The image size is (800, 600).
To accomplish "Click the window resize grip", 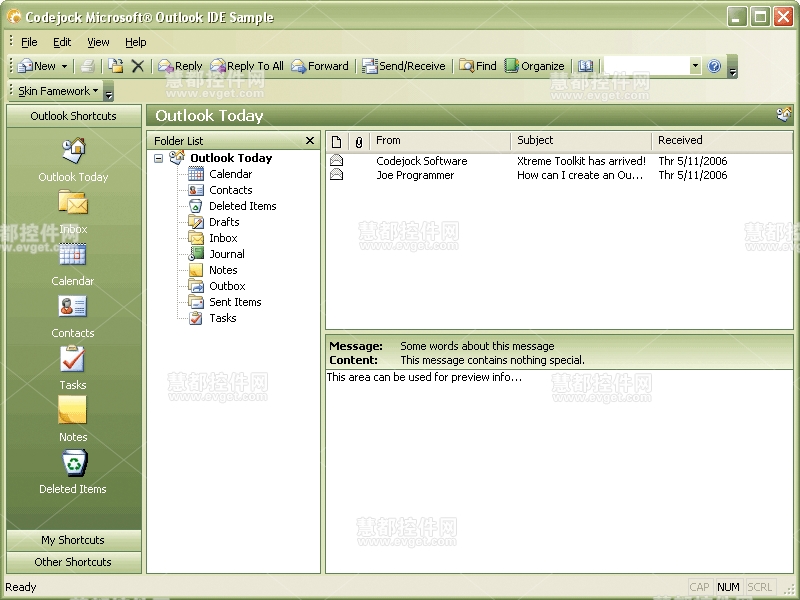I will point(790,589).
